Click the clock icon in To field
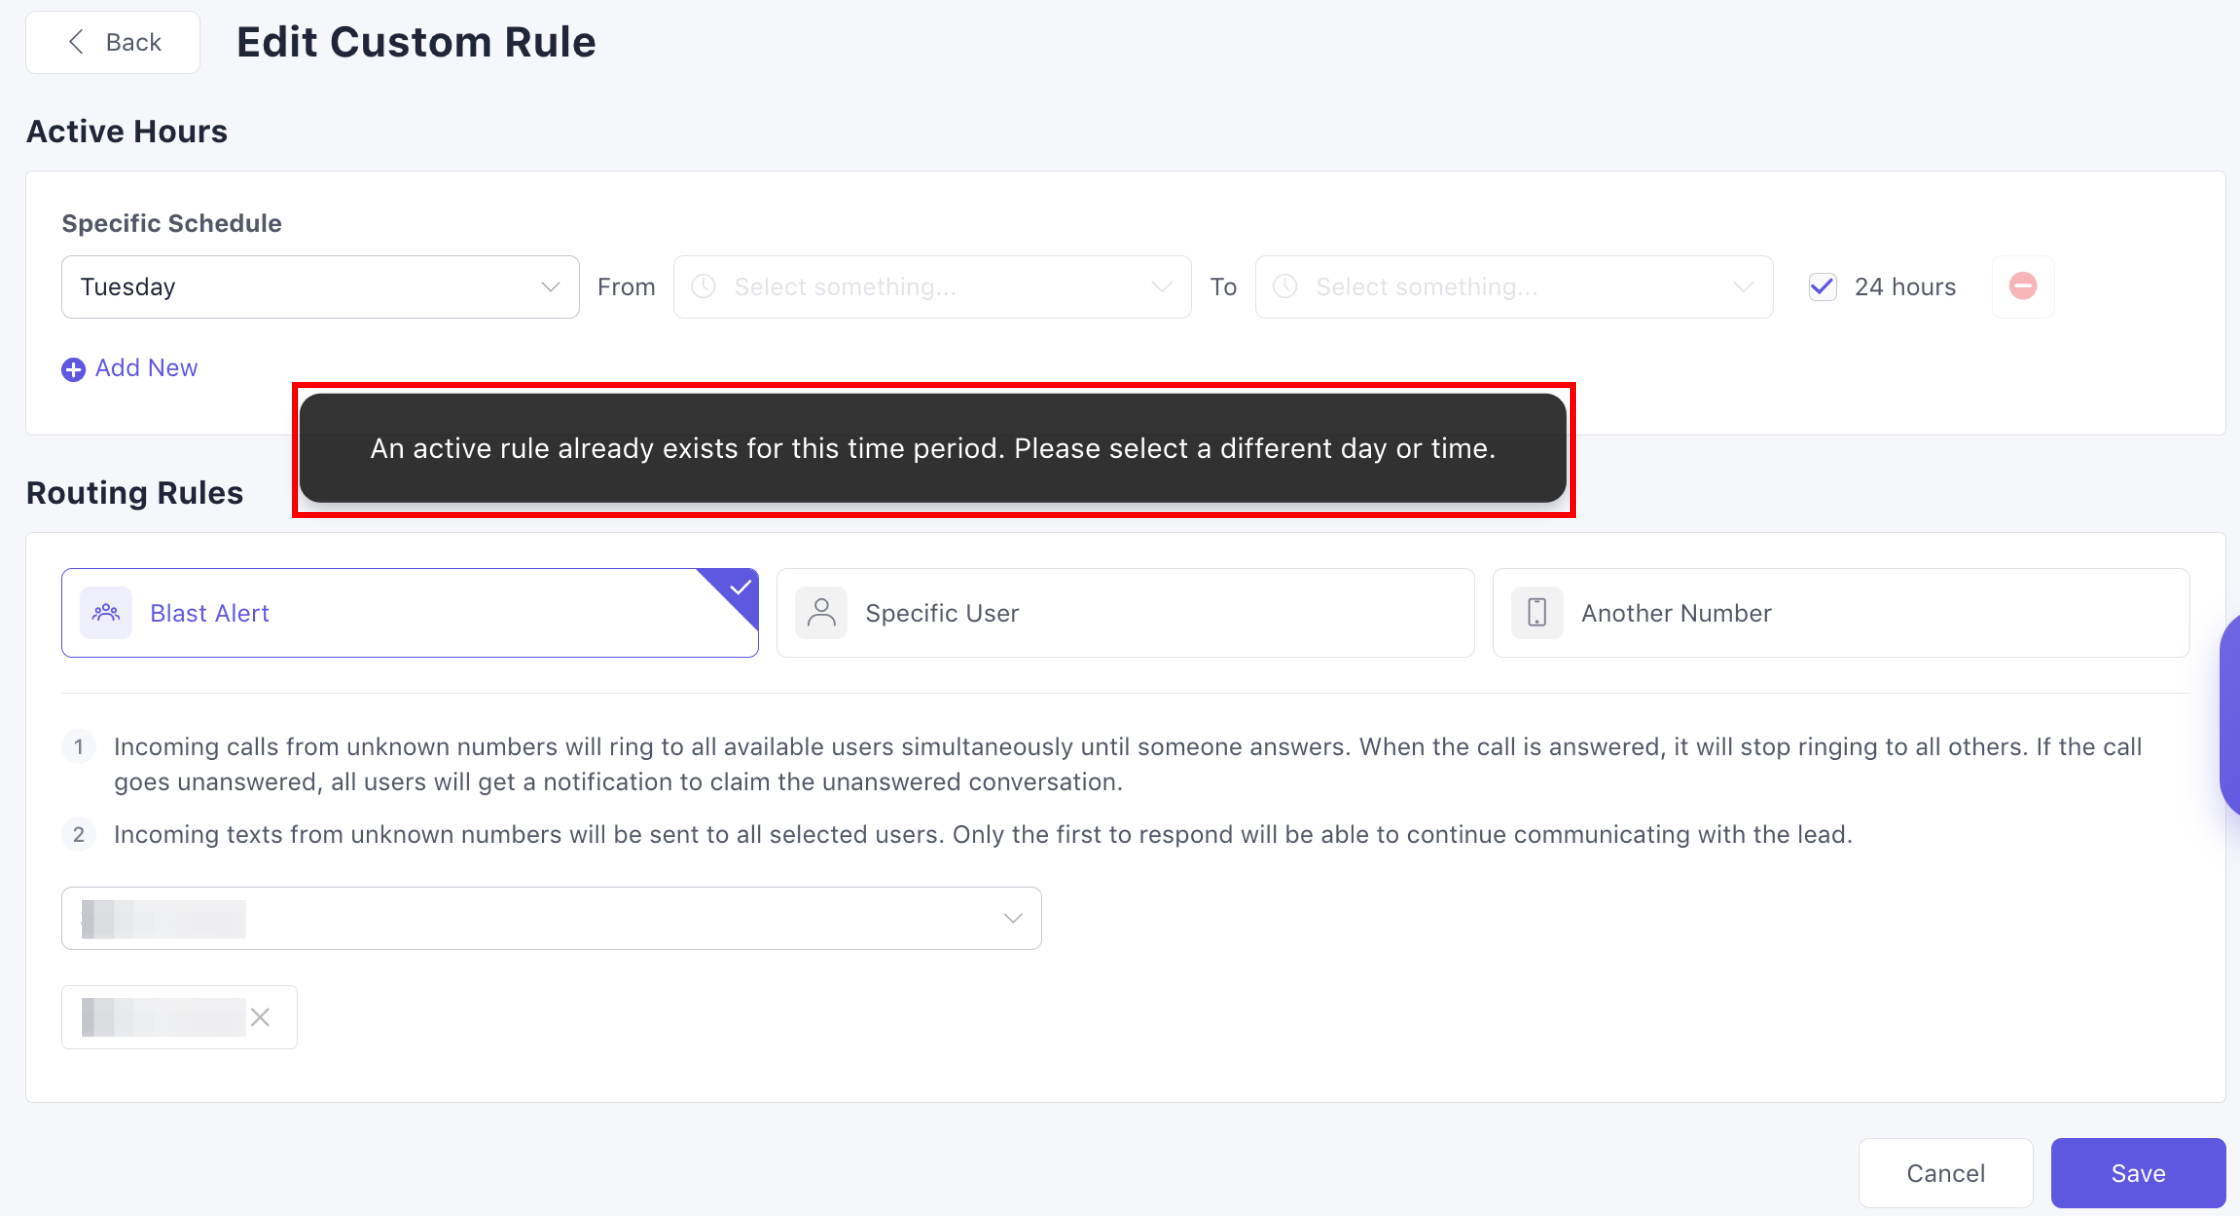The width and height of the screenshot is (2240, 1216). 1285,287
